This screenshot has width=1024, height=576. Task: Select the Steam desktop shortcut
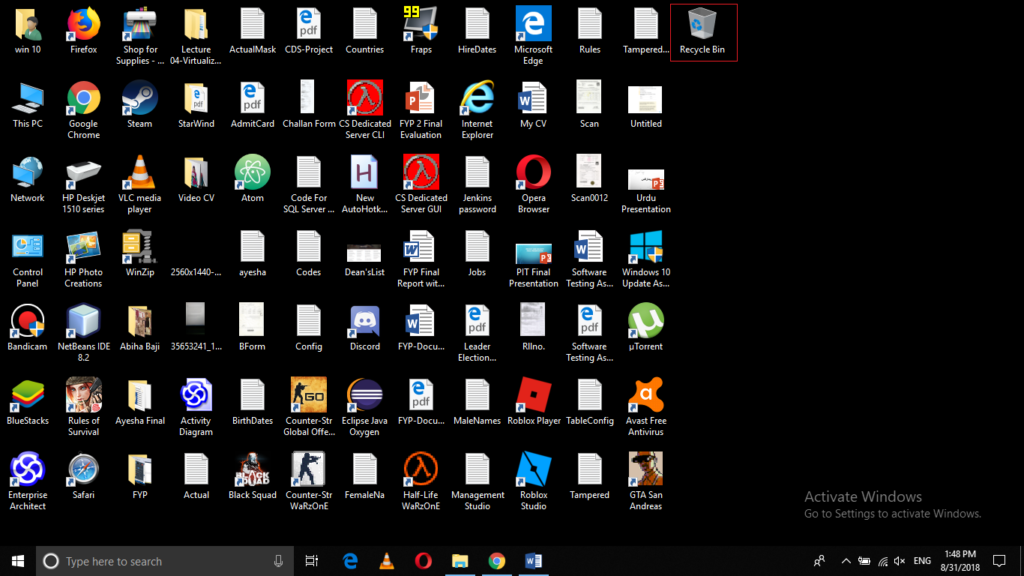click(x=140, y=104)
